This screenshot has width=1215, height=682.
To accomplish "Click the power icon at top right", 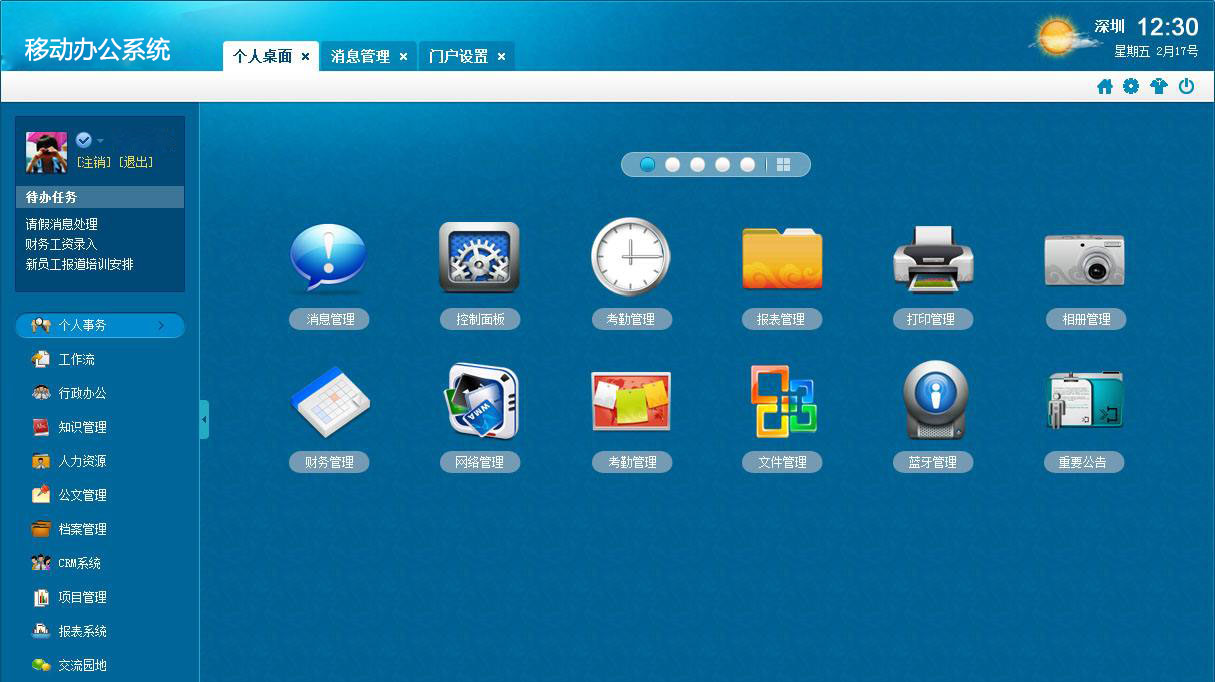I will coord(1187,87).
